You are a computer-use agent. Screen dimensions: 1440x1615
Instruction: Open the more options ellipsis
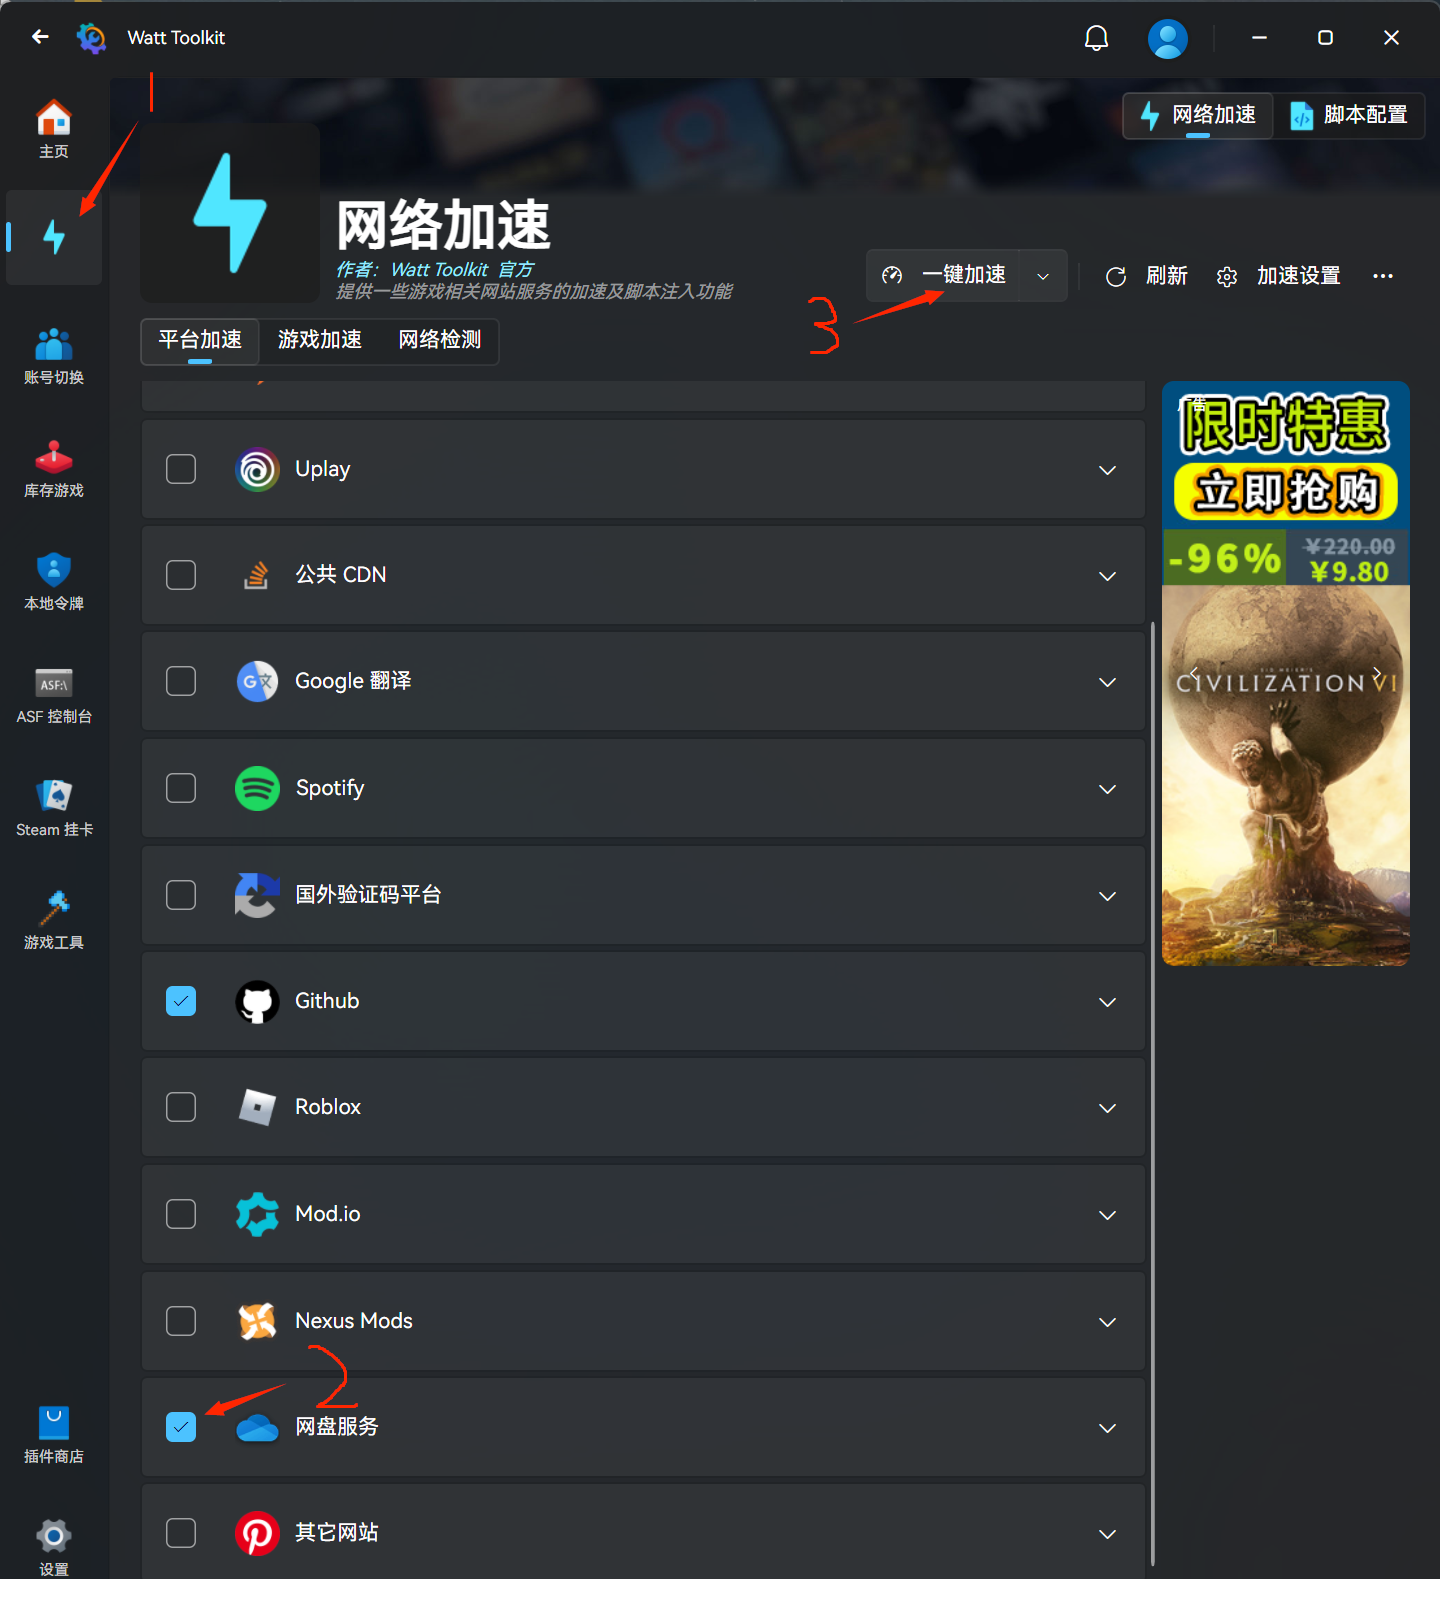click(x=1383, y=276)
